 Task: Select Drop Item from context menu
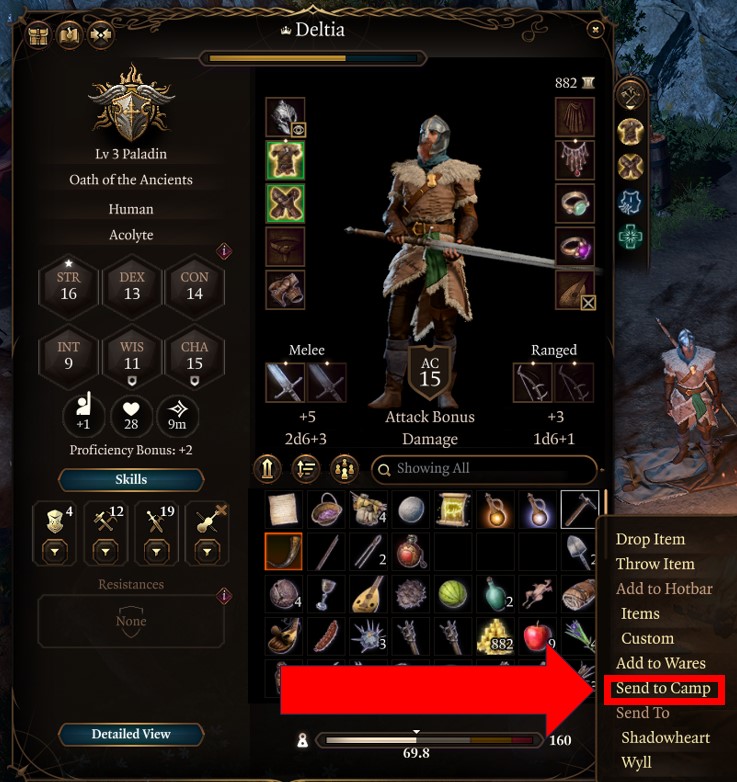[x=650, y=539]
